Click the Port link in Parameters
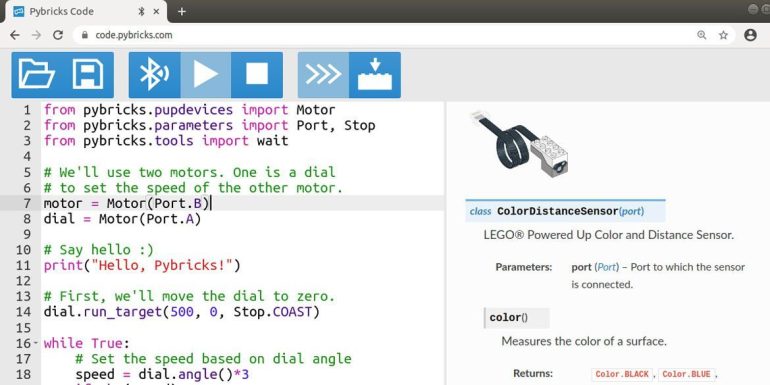Viewport: 770px width, 385px height. (606, 267)
